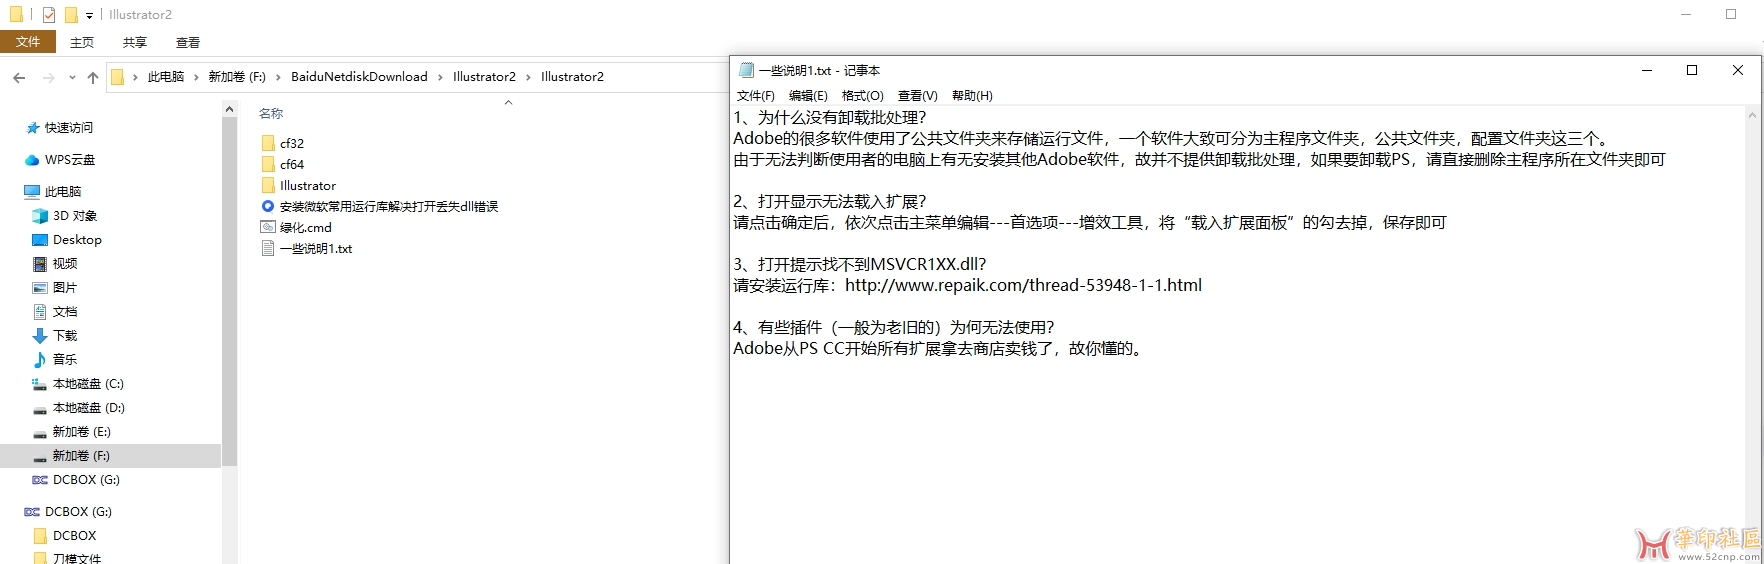Image resolution: width=1764 pixels, height=564 pixels.
Task: Open Notepad 帮助(H) menu
Action: [972, 96]
